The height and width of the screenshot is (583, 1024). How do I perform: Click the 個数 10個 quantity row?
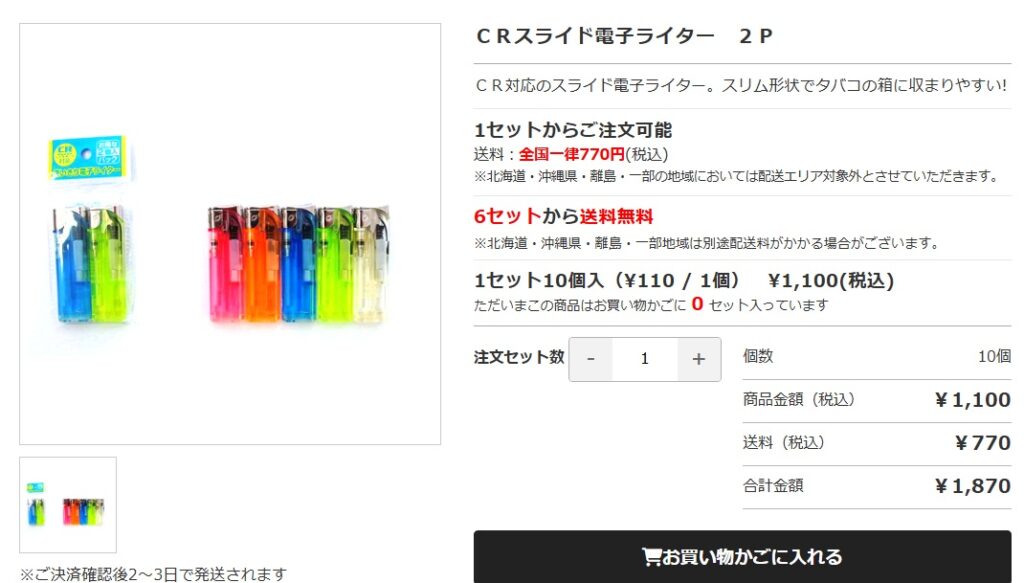[877, 356]
